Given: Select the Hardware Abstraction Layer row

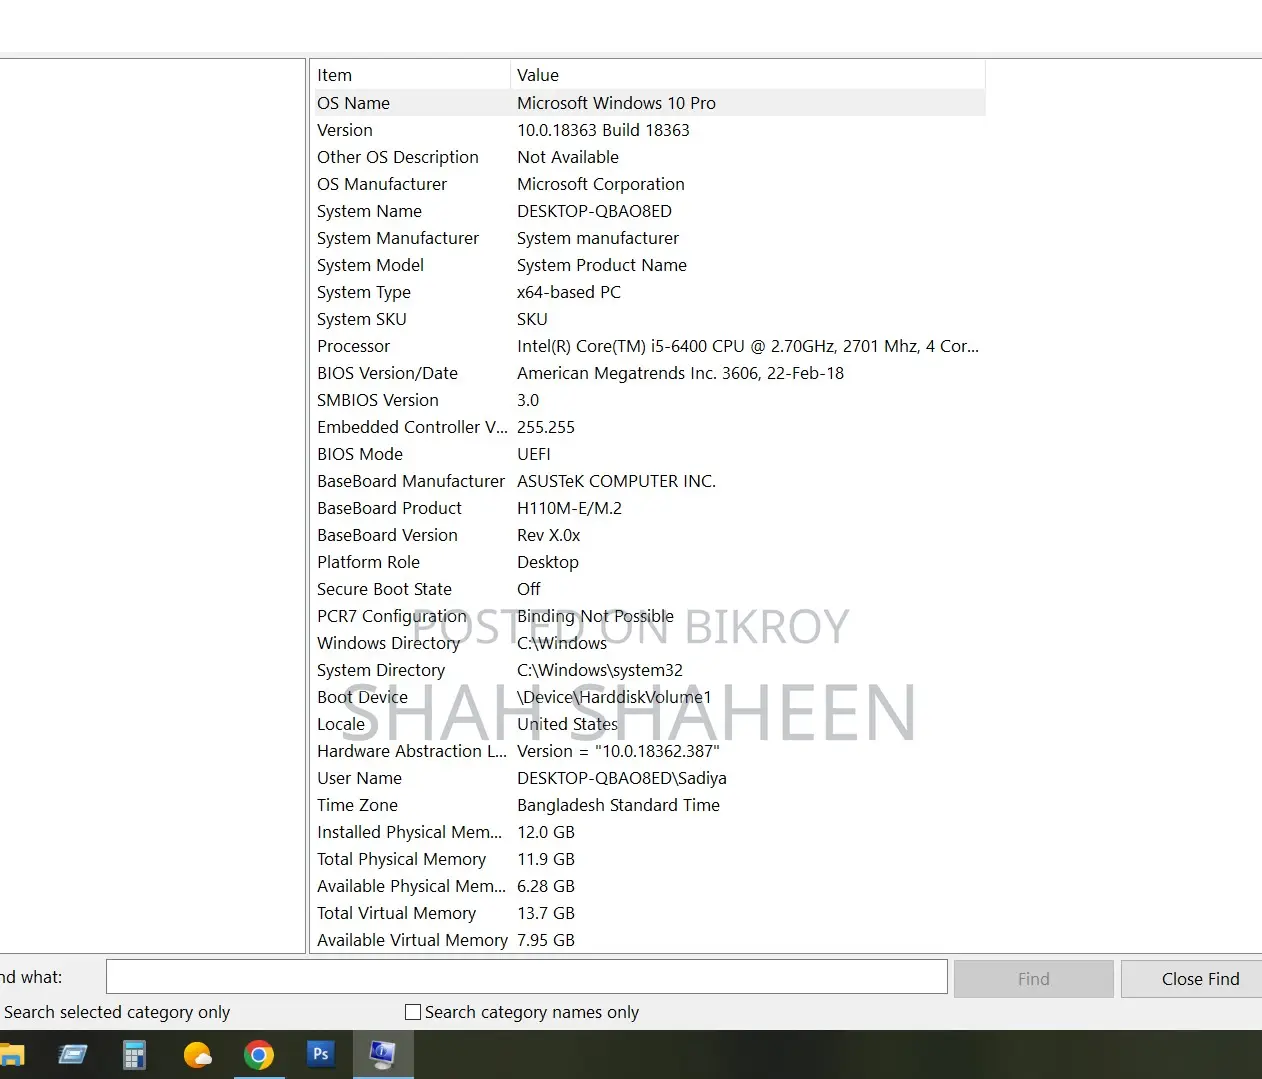Looking at the screenshot, I should click(650, 751).
